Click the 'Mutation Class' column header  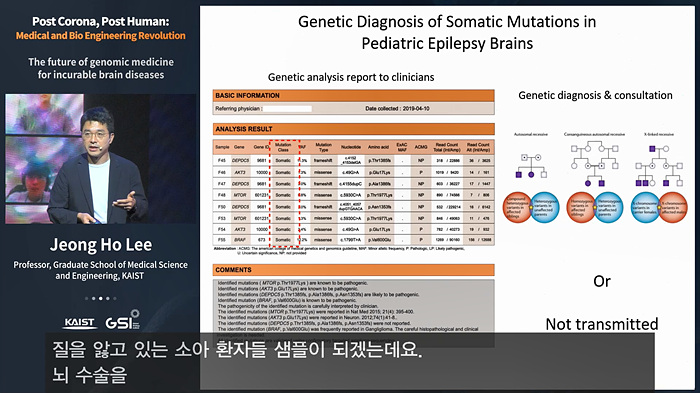(283, 147)
